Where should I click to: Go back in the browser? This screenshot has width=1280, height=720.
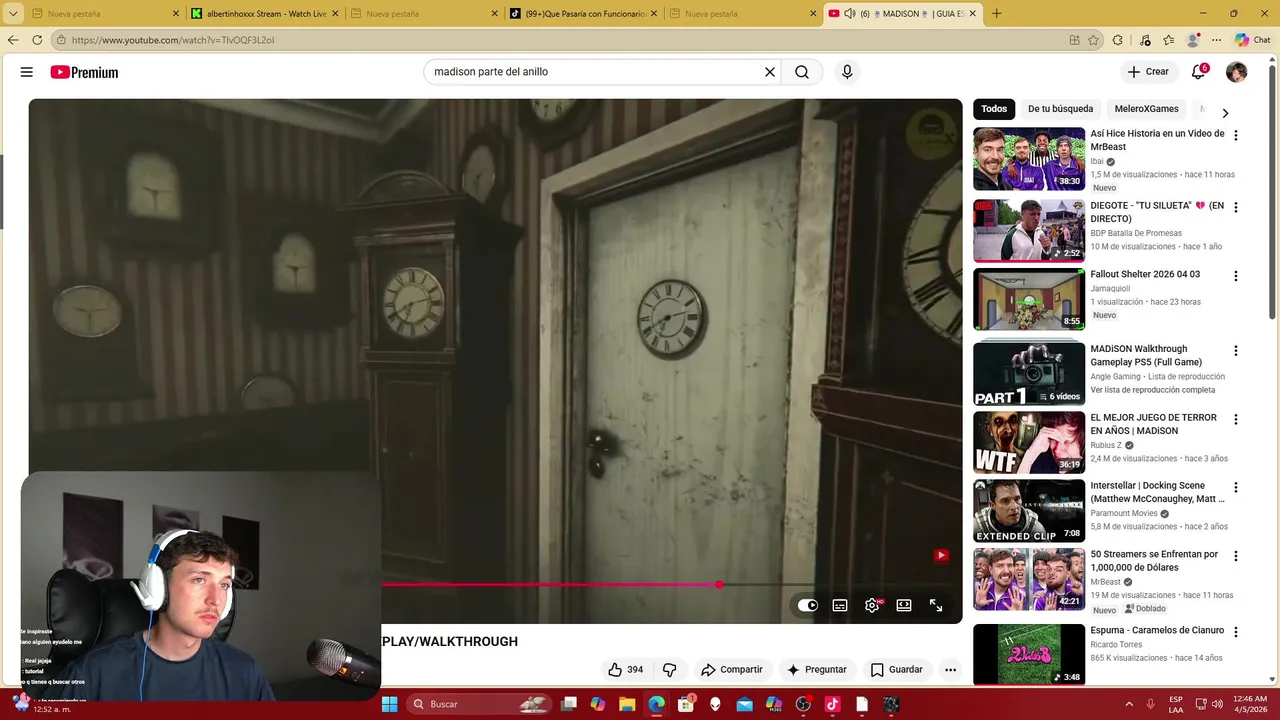pyautogui.click(x=13, y=40)
